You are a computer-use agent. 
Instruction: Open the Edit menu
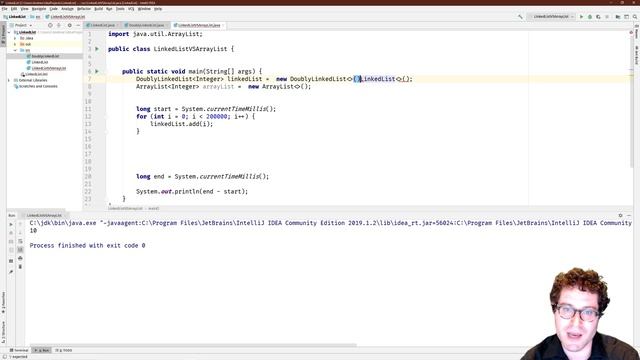coord(14,9)
